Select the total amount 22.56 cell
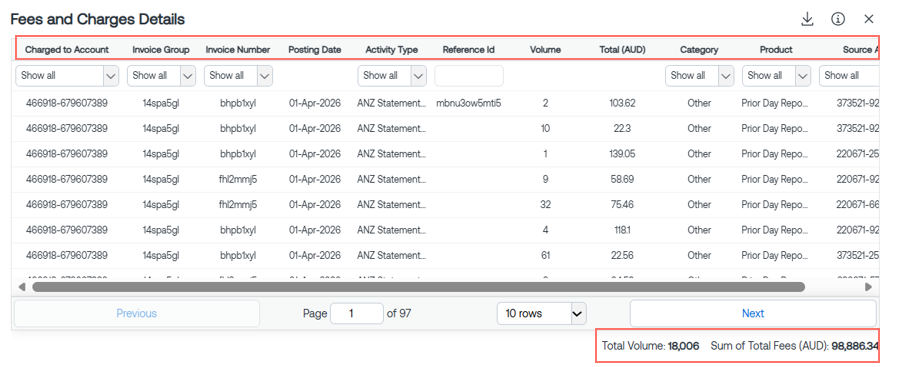901x367 pixels. [622, 255]
